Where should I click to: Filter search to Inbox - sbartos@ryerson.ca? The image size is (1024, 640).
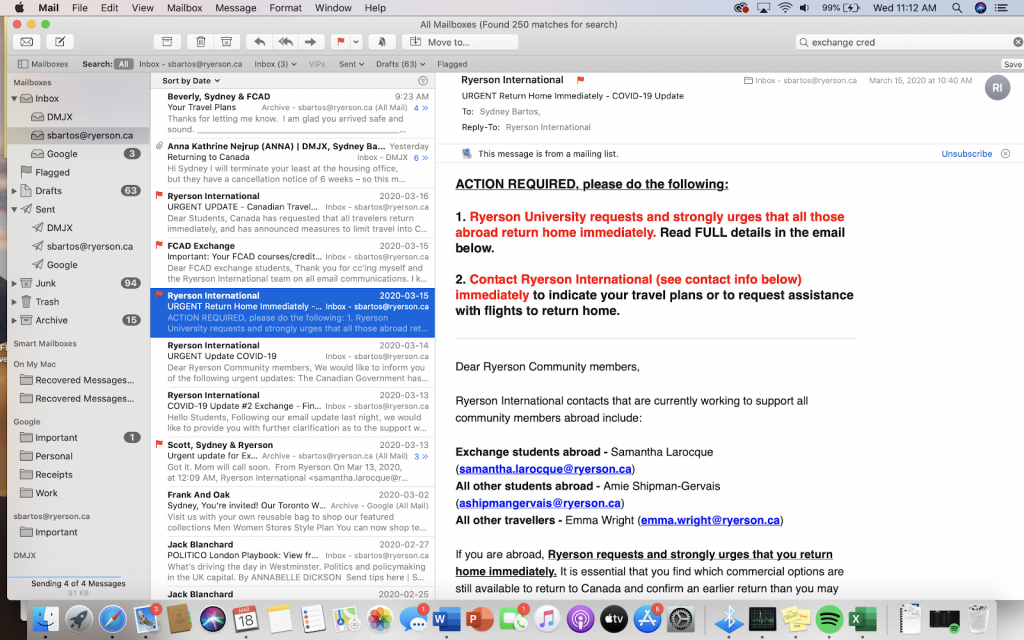190,64
